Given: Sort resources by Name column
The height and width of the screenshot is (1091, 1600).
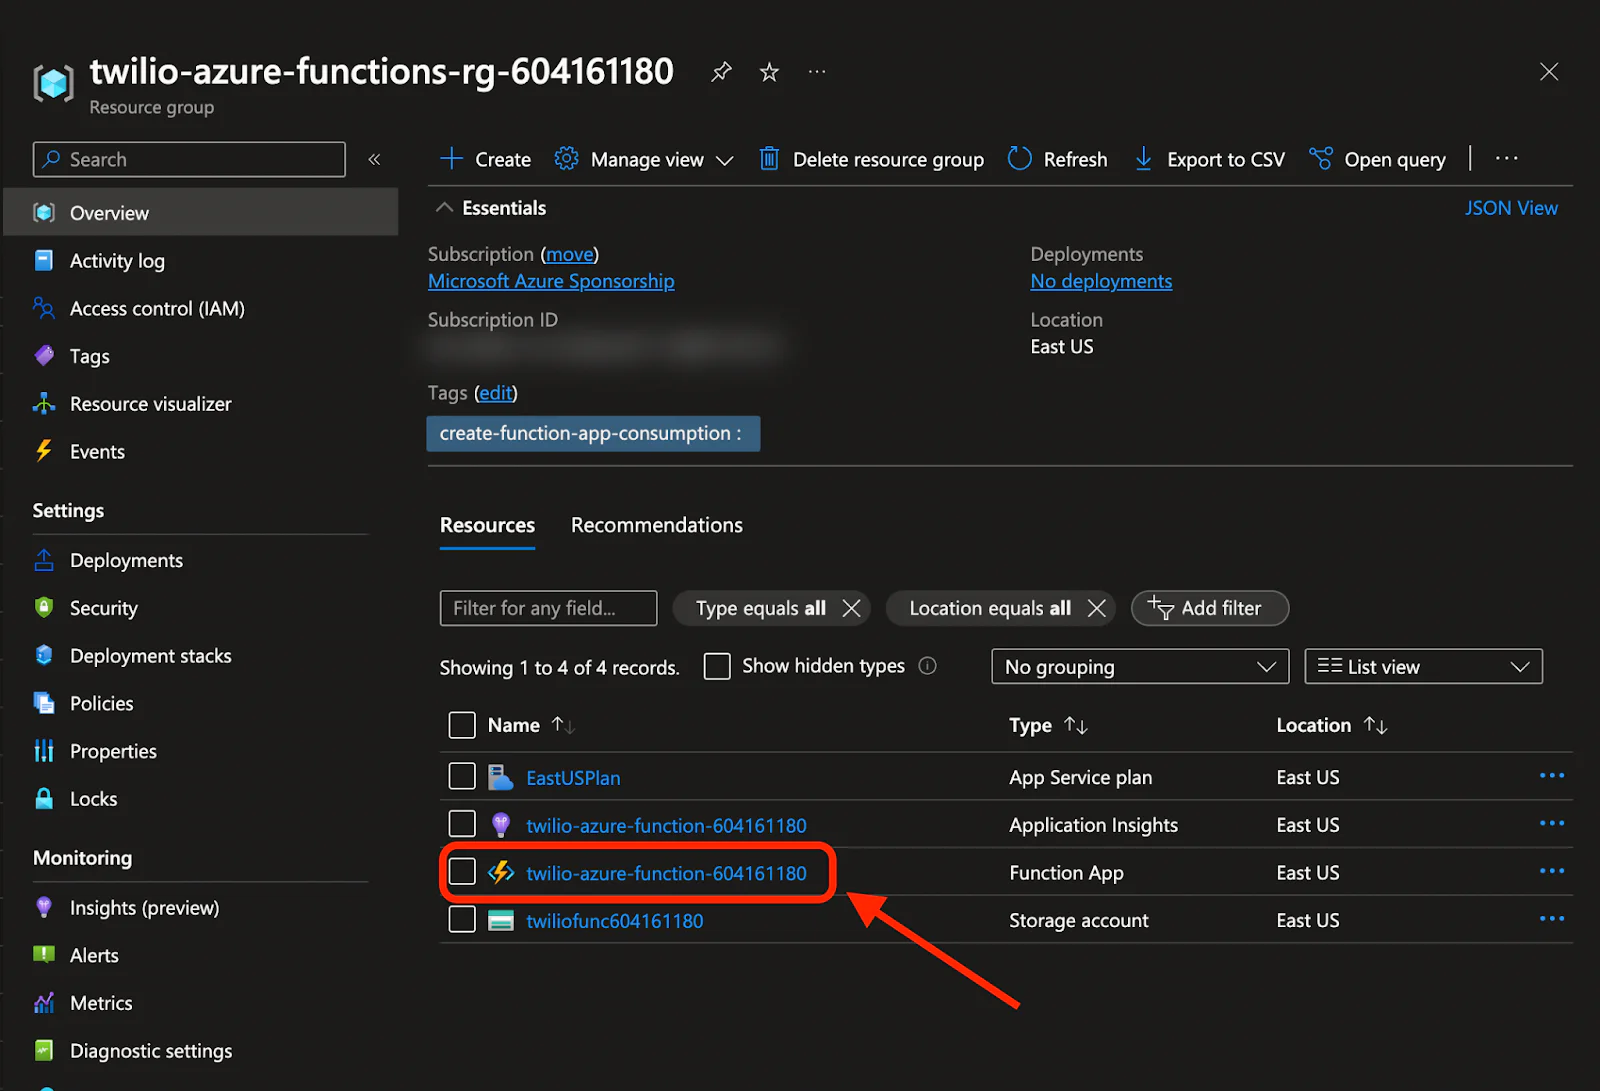Looking at the screenshot, I should [x=531, y=725].
